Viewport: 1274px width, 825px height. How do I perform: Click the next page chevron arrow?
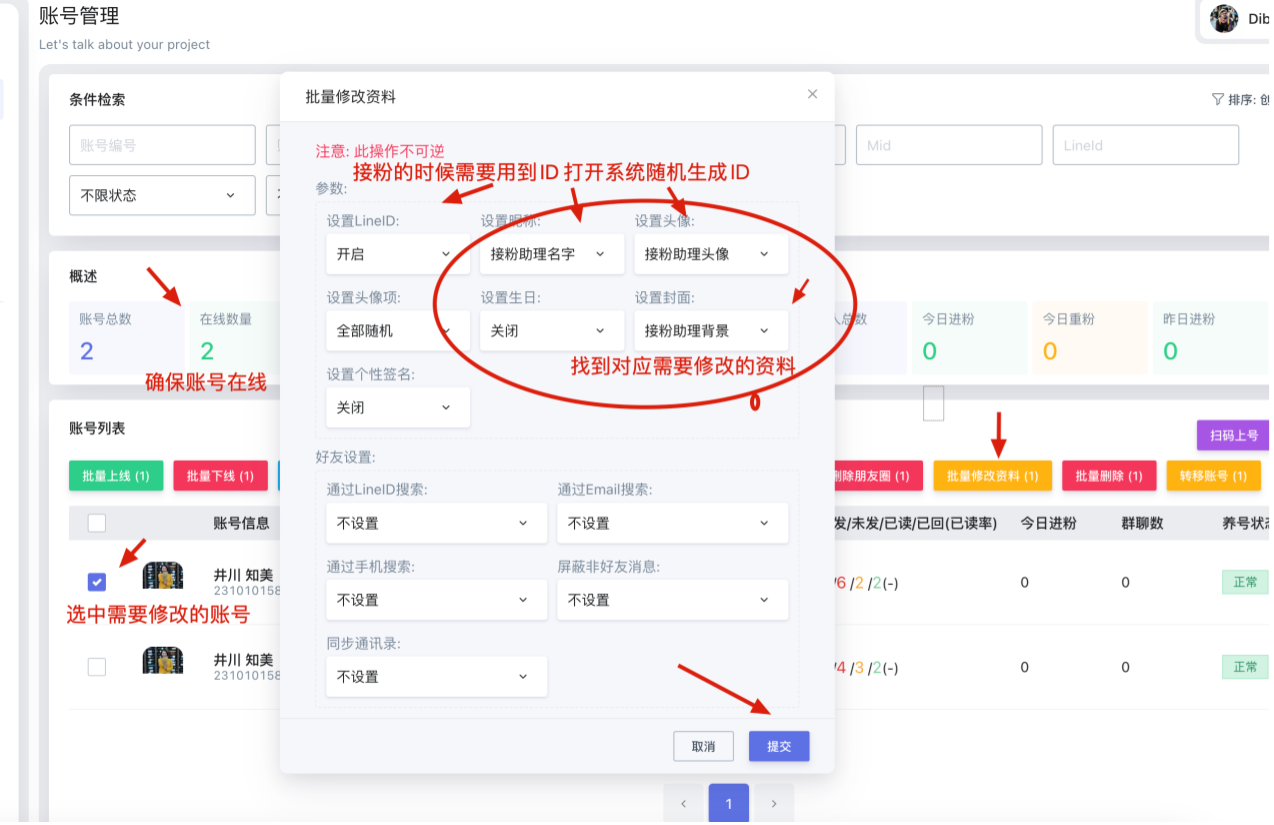774,803
